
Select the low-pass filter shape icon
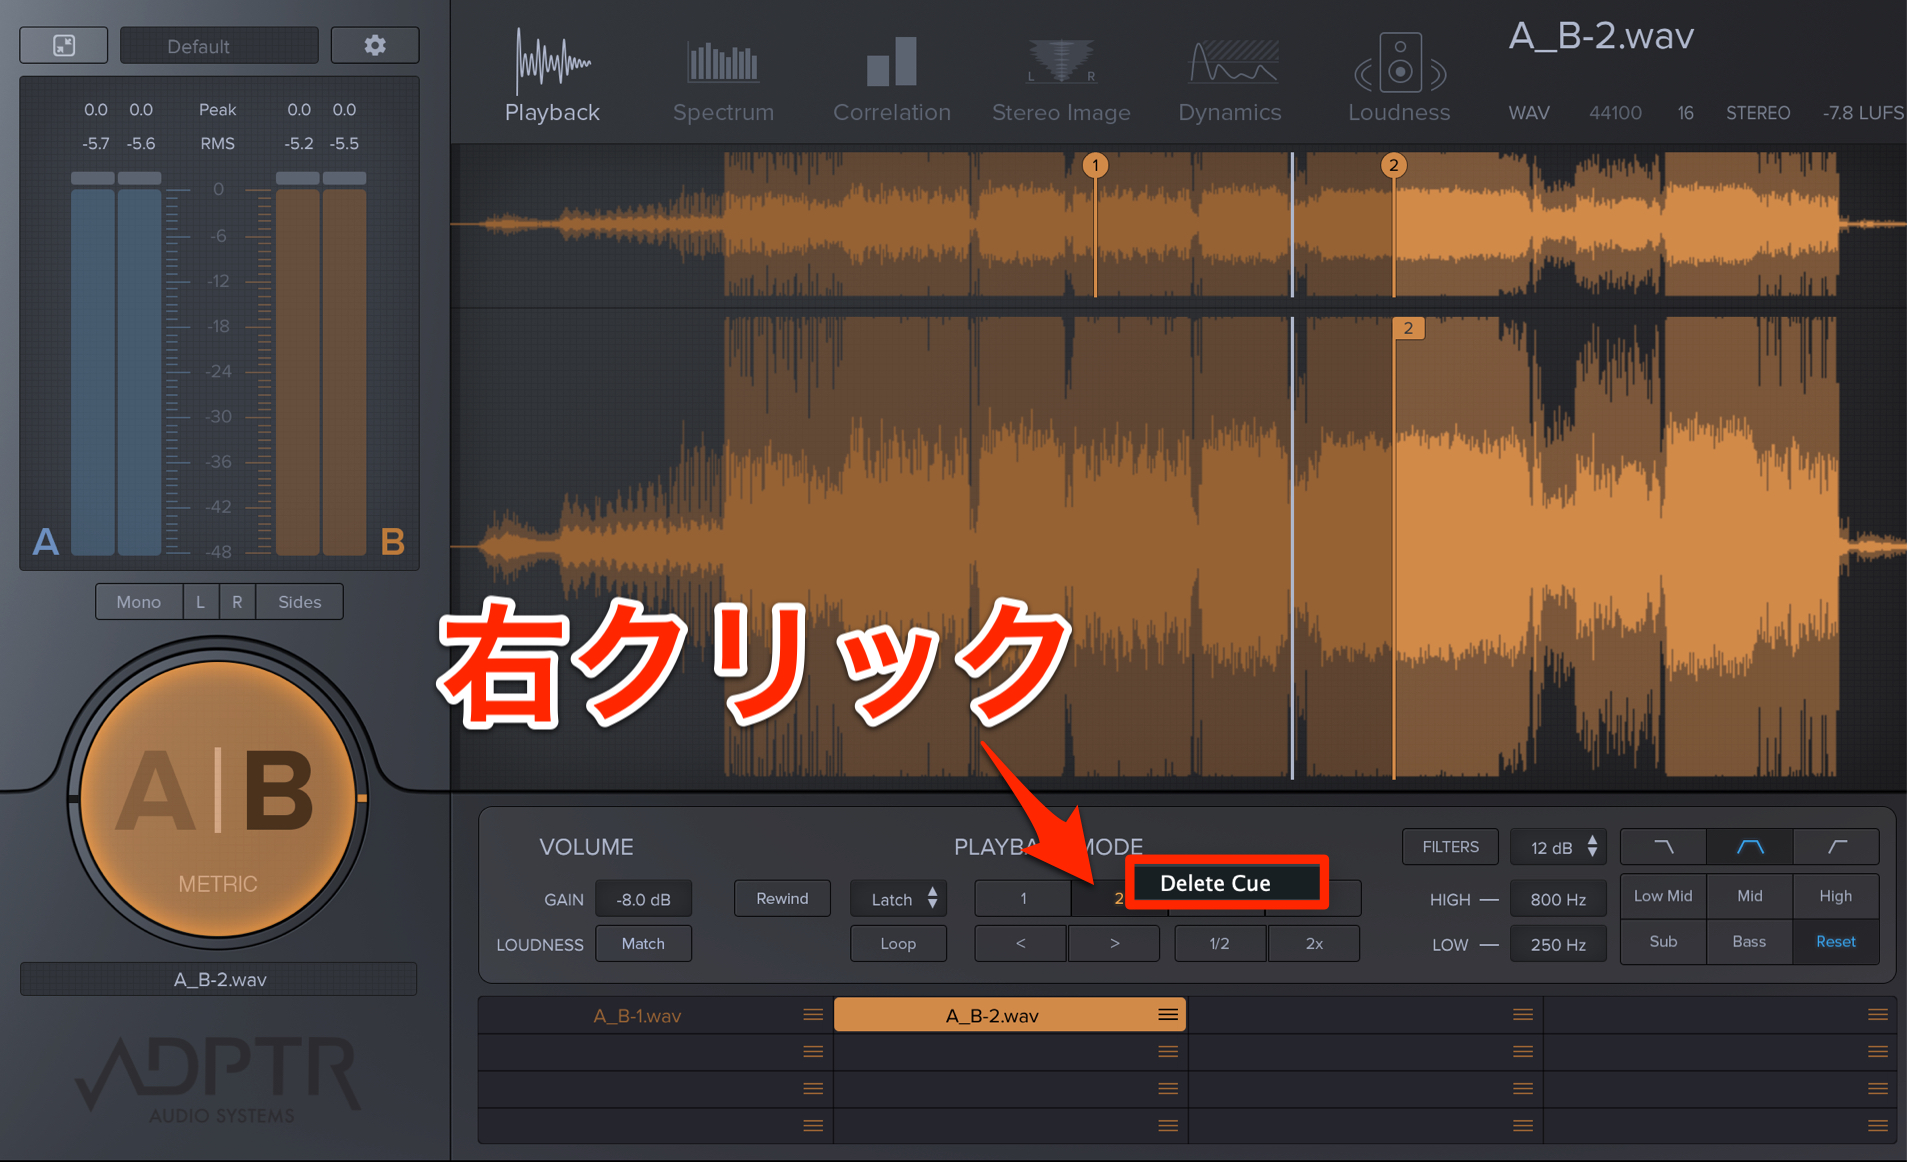[x=1663, y=847]
